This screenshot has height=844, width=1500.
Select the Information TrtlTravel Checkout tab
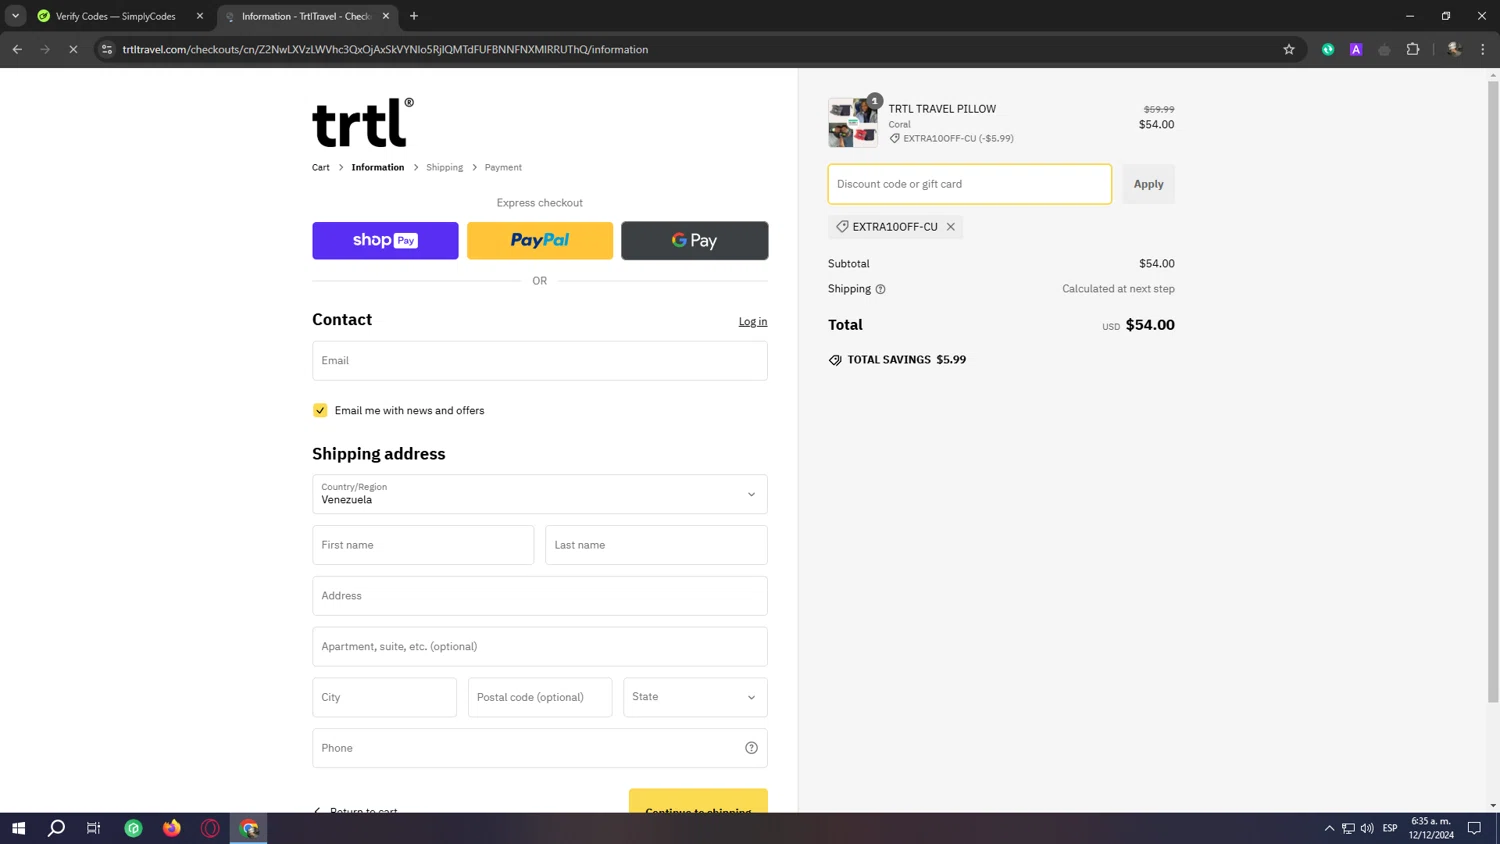[x=305, y=16]
